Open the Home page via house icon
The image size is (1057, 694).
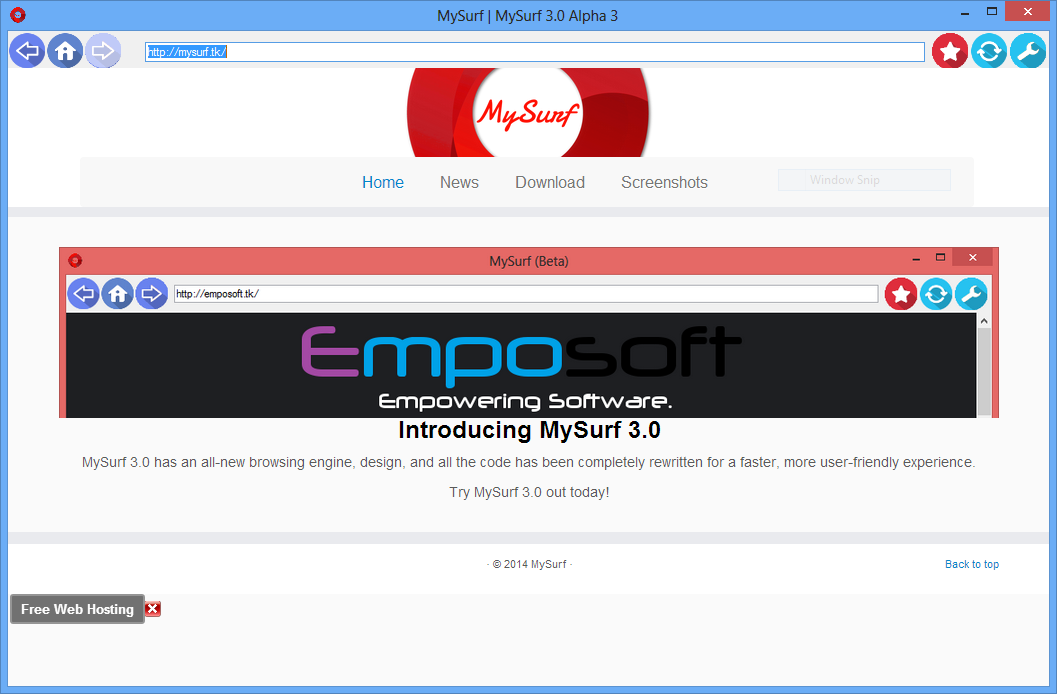[x=65, y=51]
